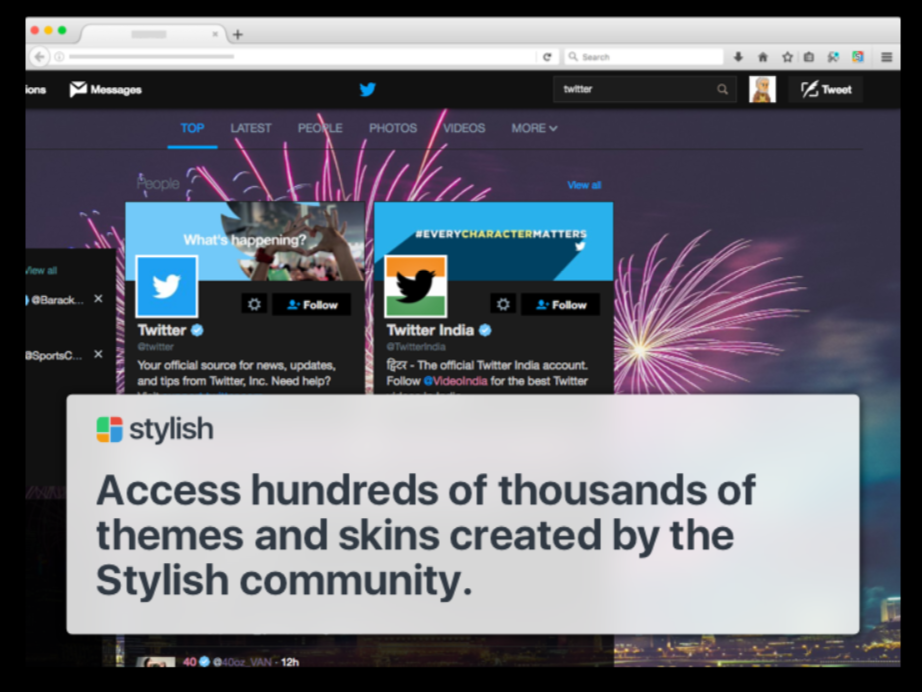Open a new browser tab

click(238, 35)
